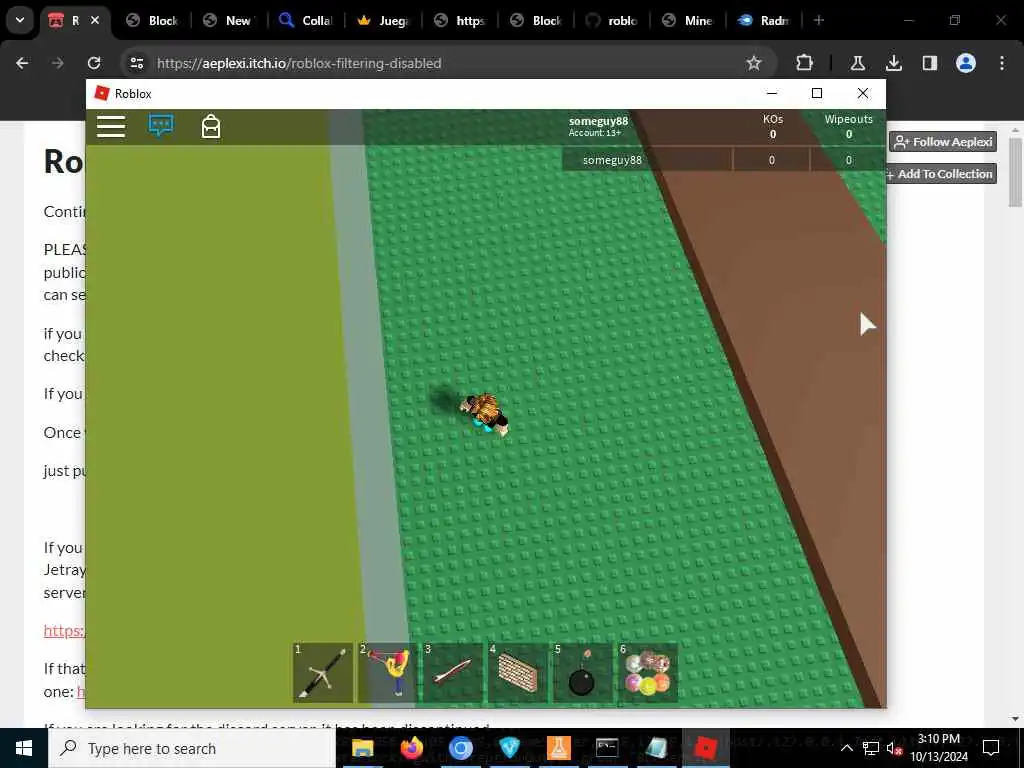Open the Roblox backpack icon

coord(211,126)
